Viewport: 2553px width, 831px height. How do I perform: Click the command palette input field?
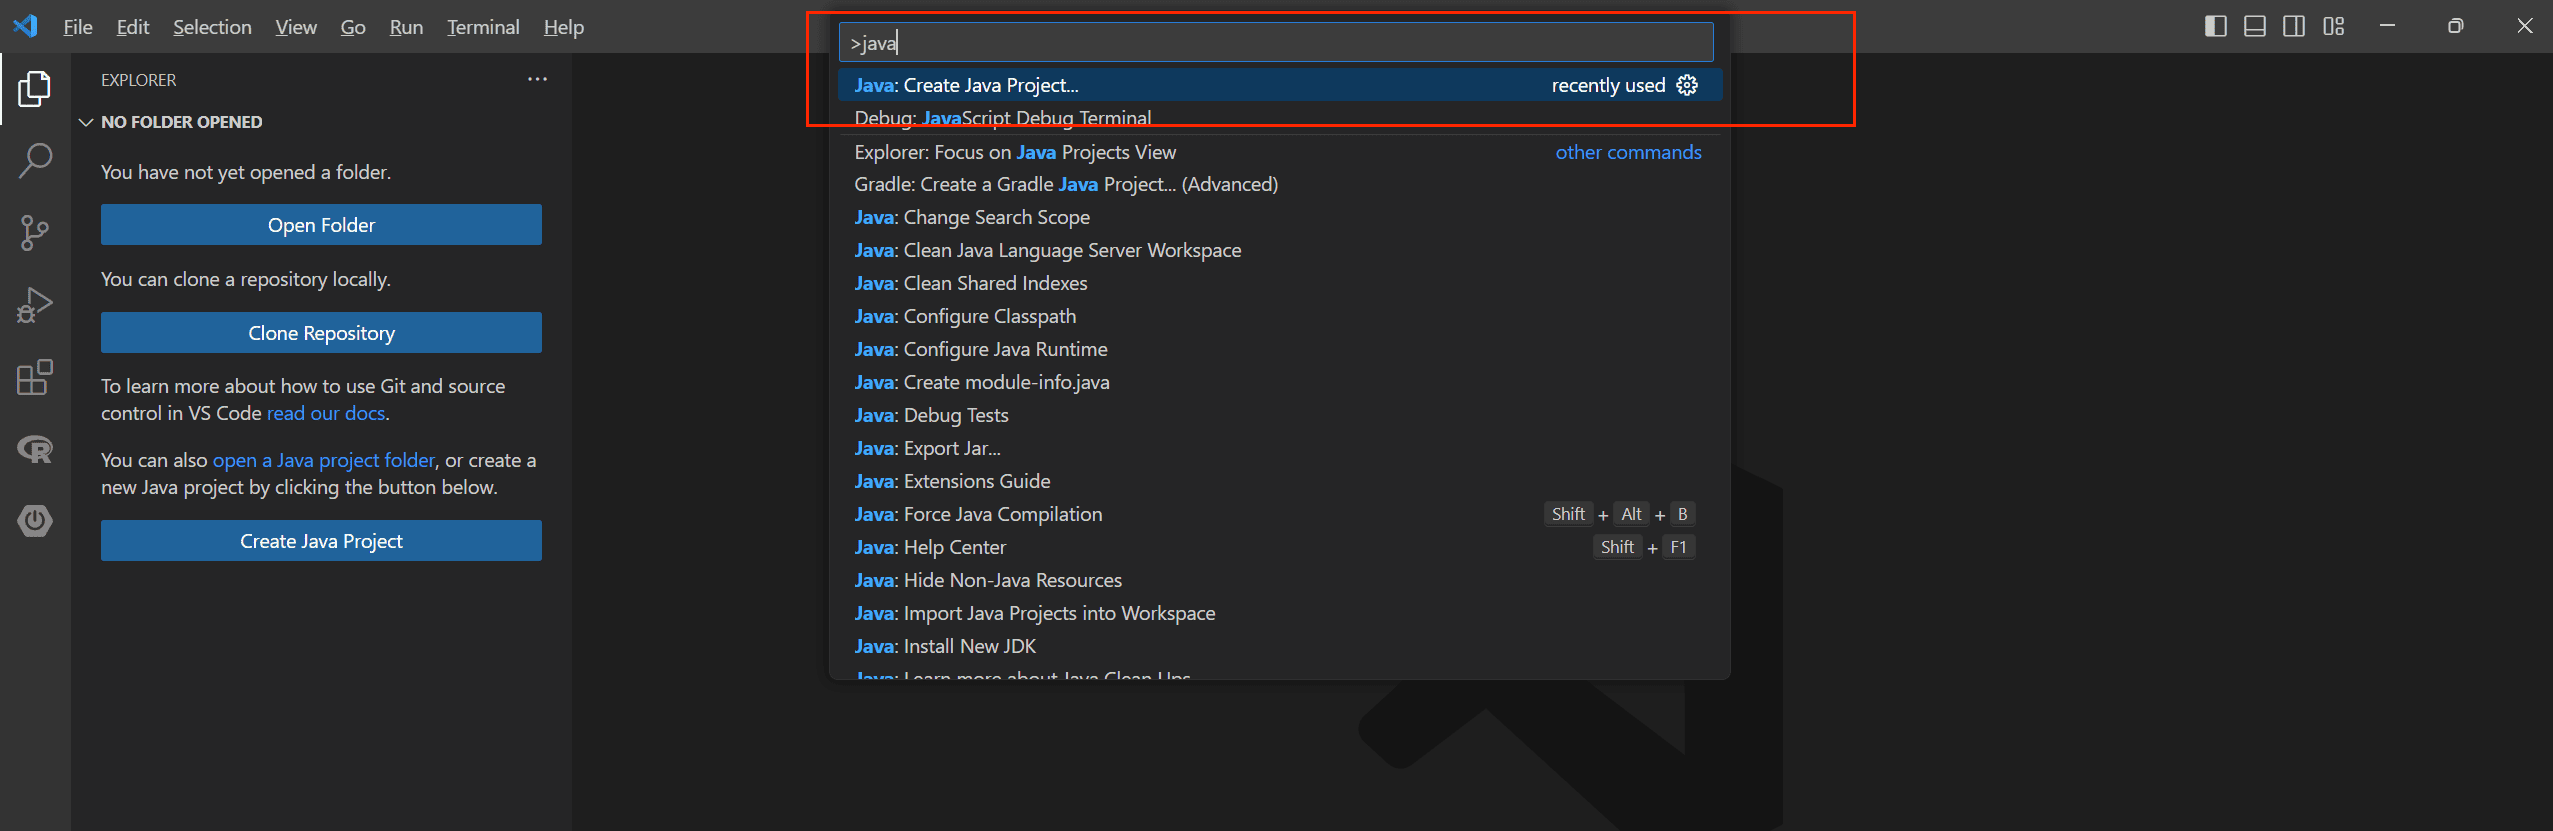click(1276, 43)
